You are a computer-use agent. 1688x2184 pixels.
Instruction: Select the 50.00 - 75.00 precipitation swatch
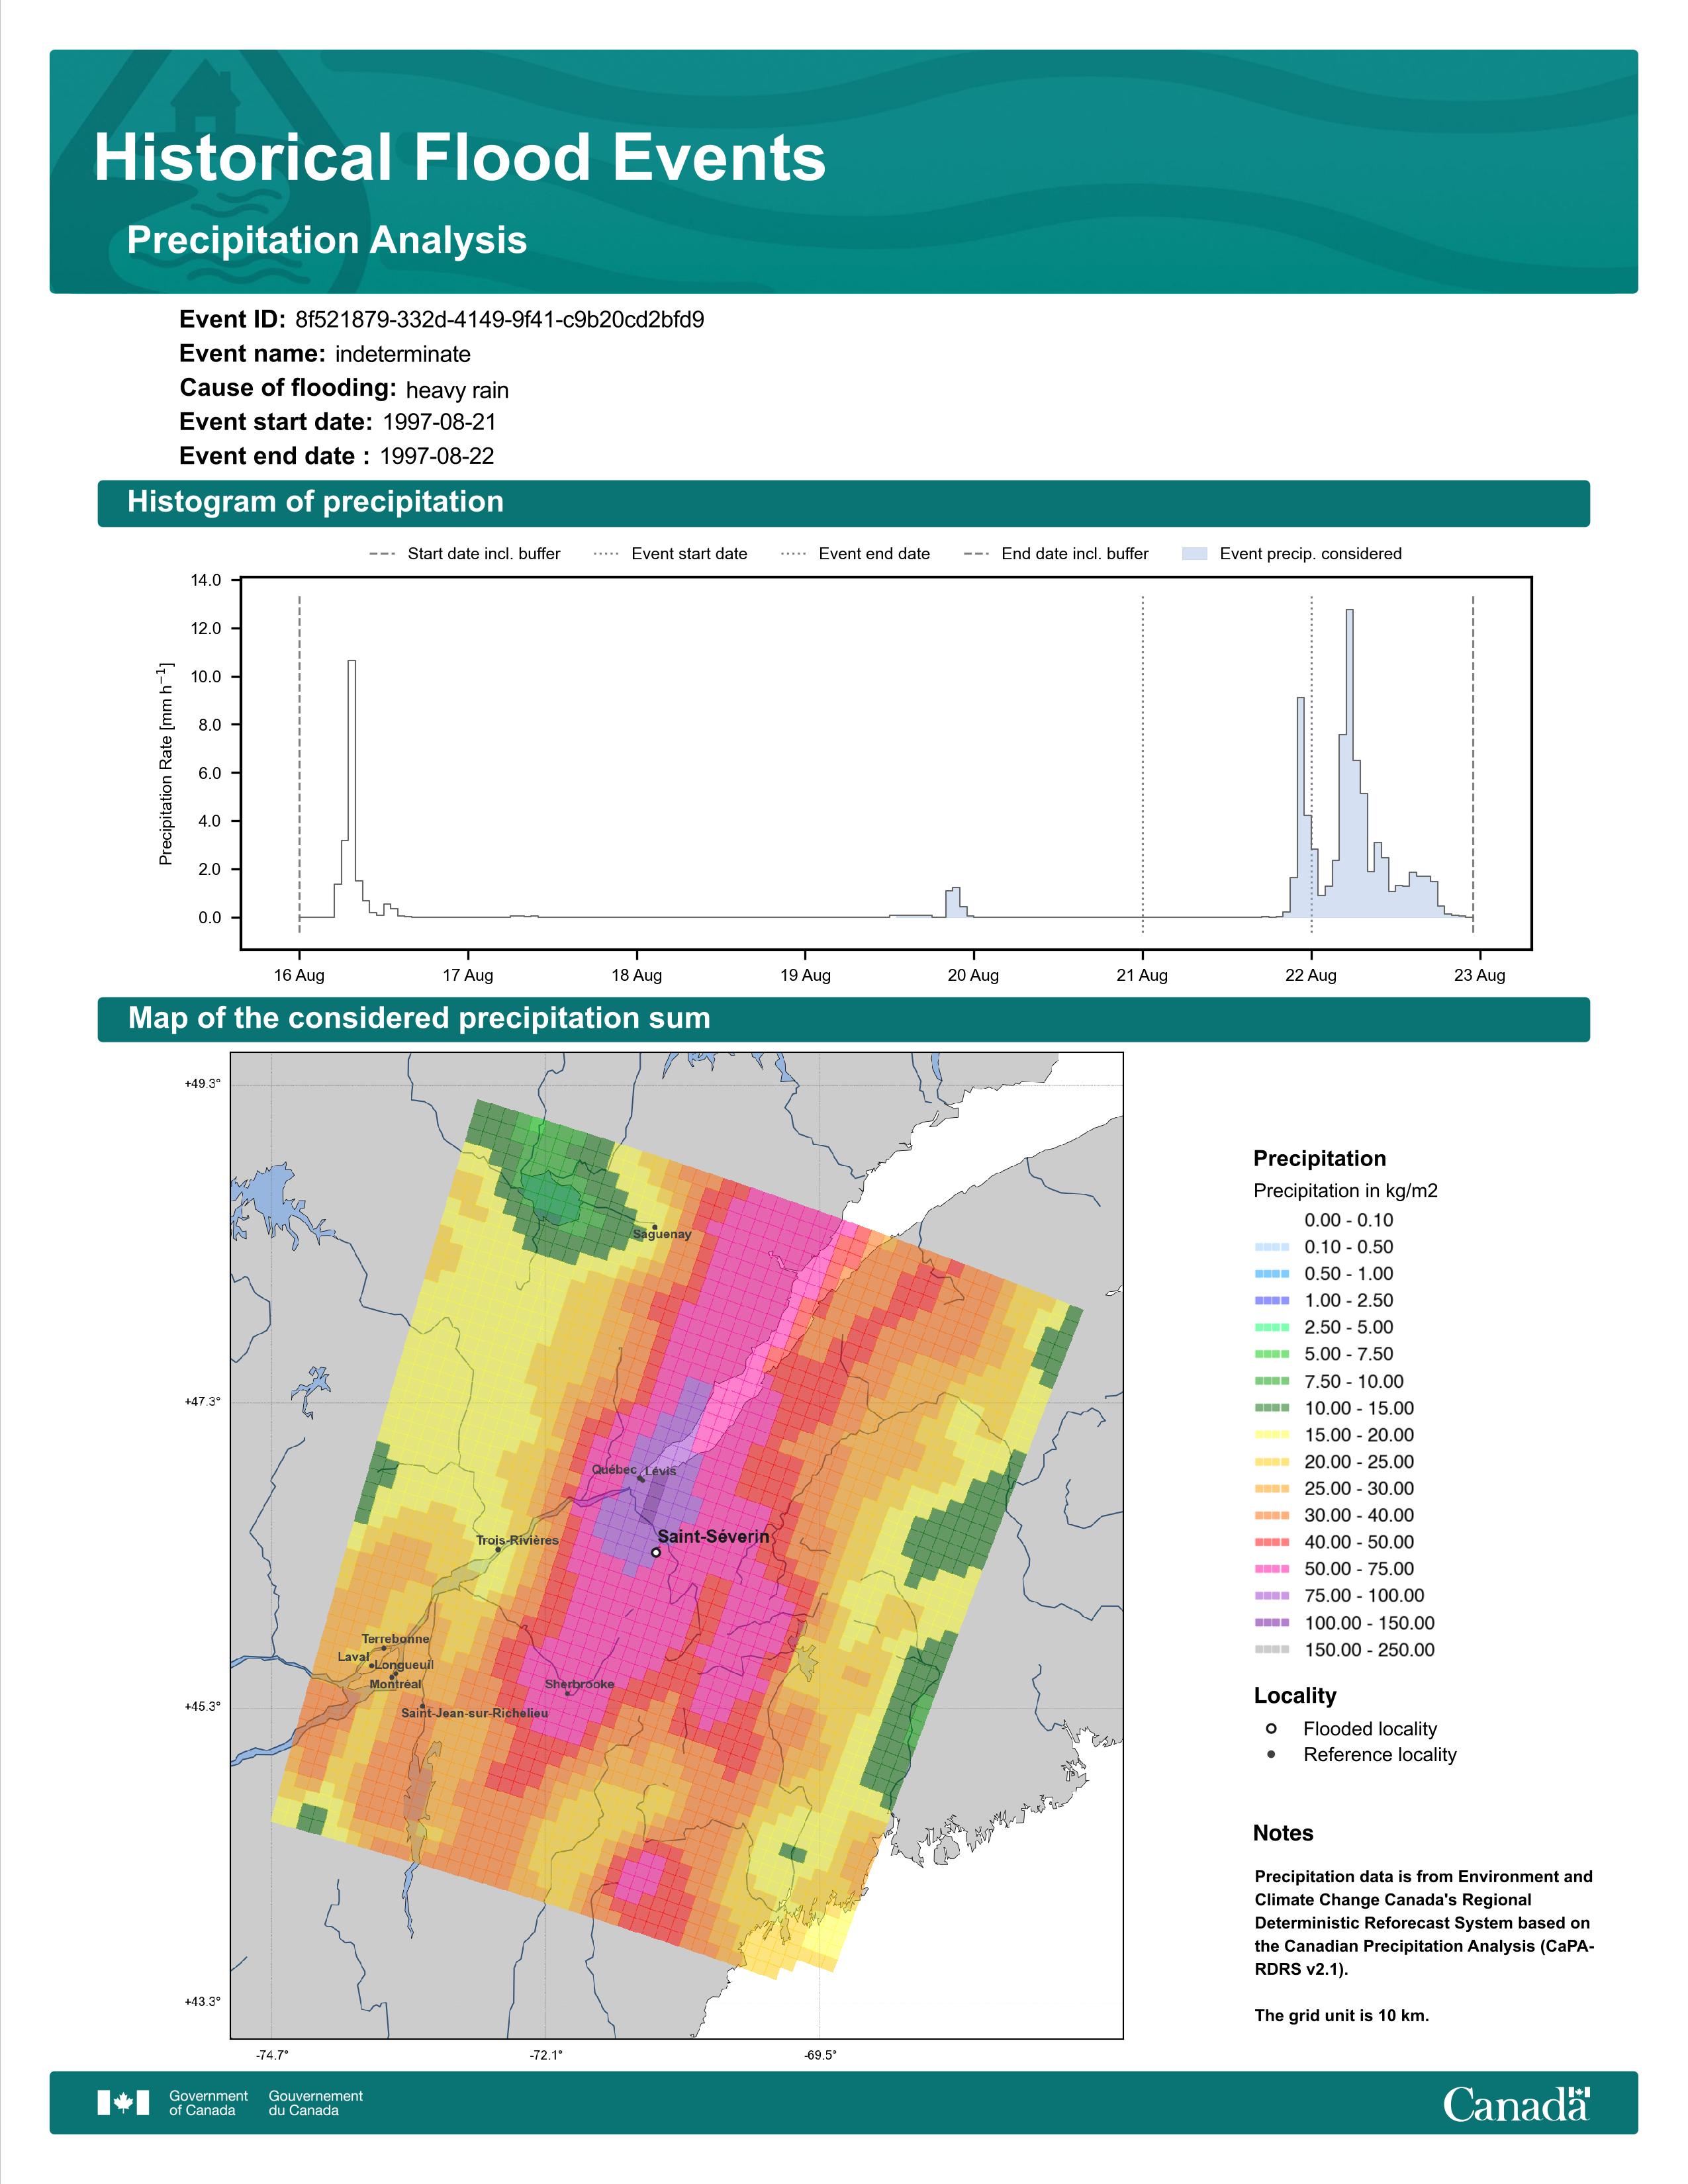pyautogui.click(x=1271, y=1569)
